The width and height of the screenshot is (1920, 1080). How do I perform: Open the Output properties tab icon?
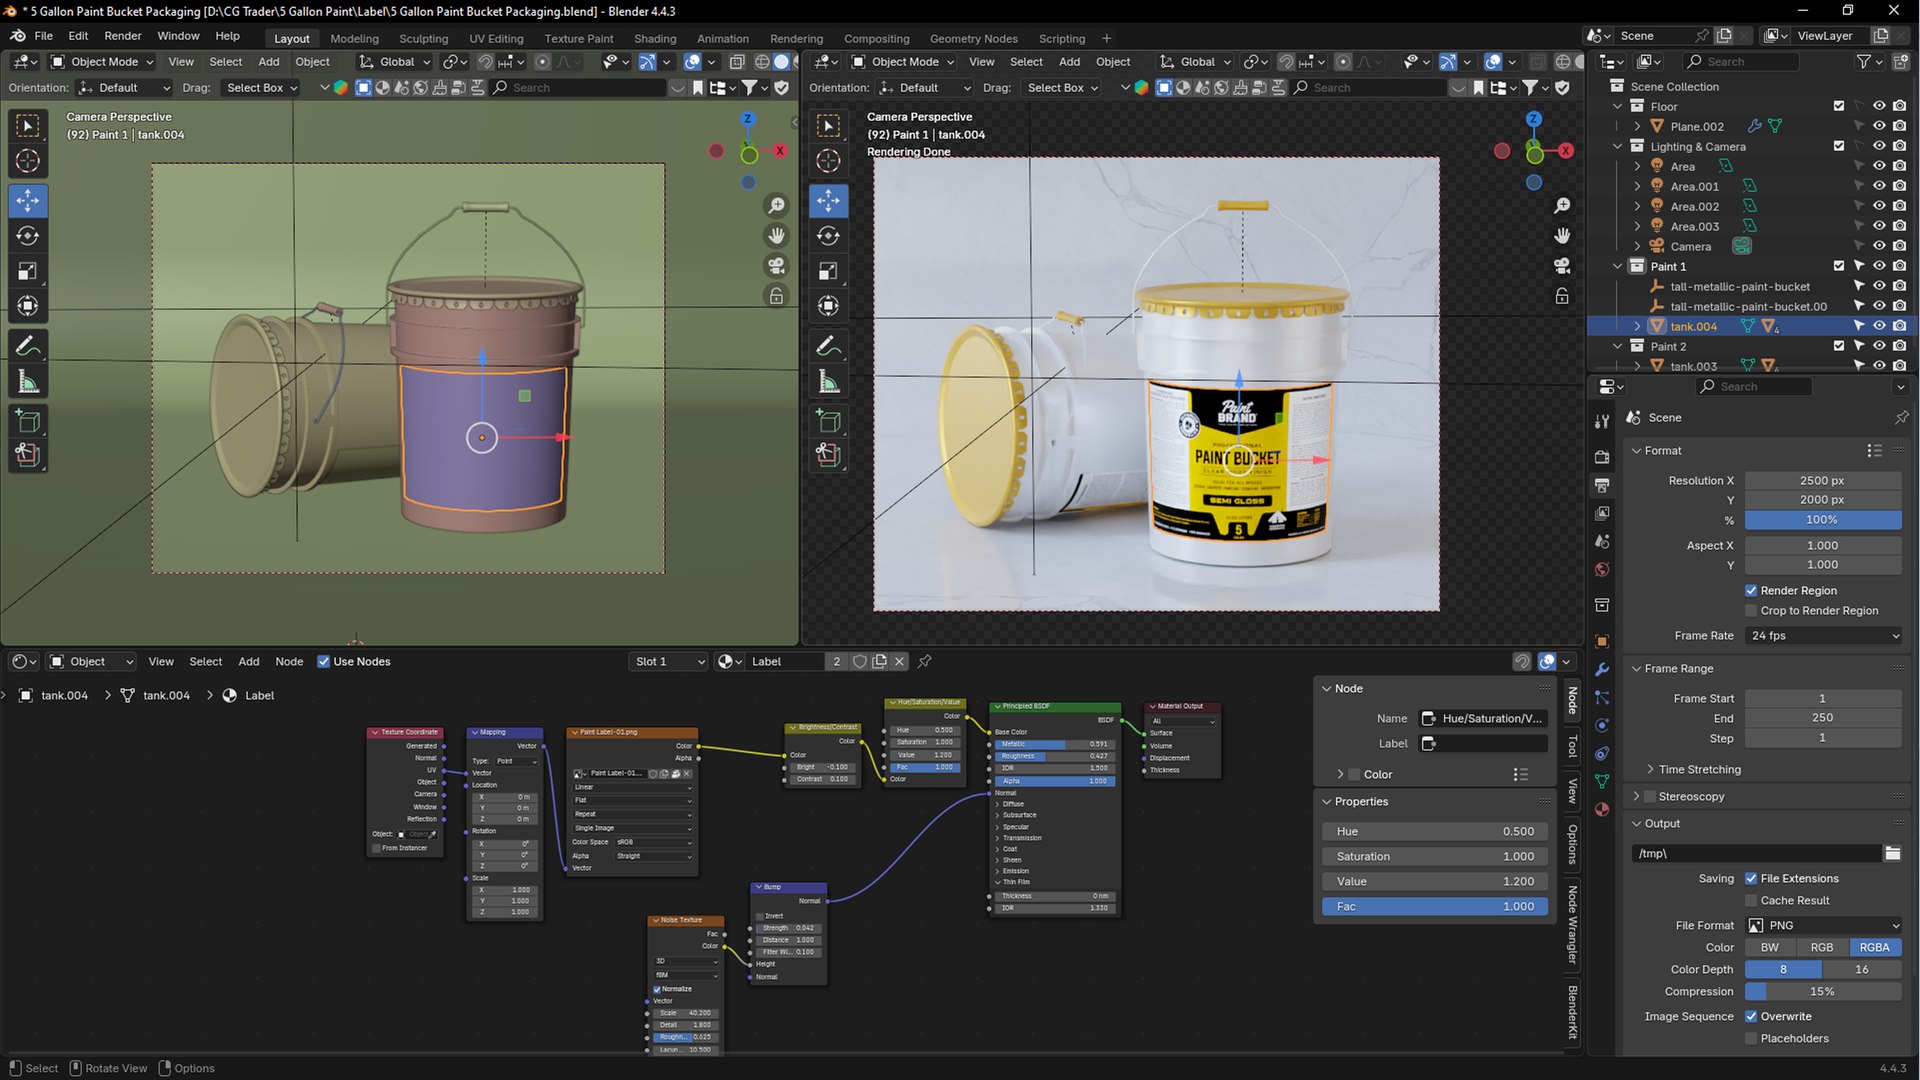(x=1602, y=485)
